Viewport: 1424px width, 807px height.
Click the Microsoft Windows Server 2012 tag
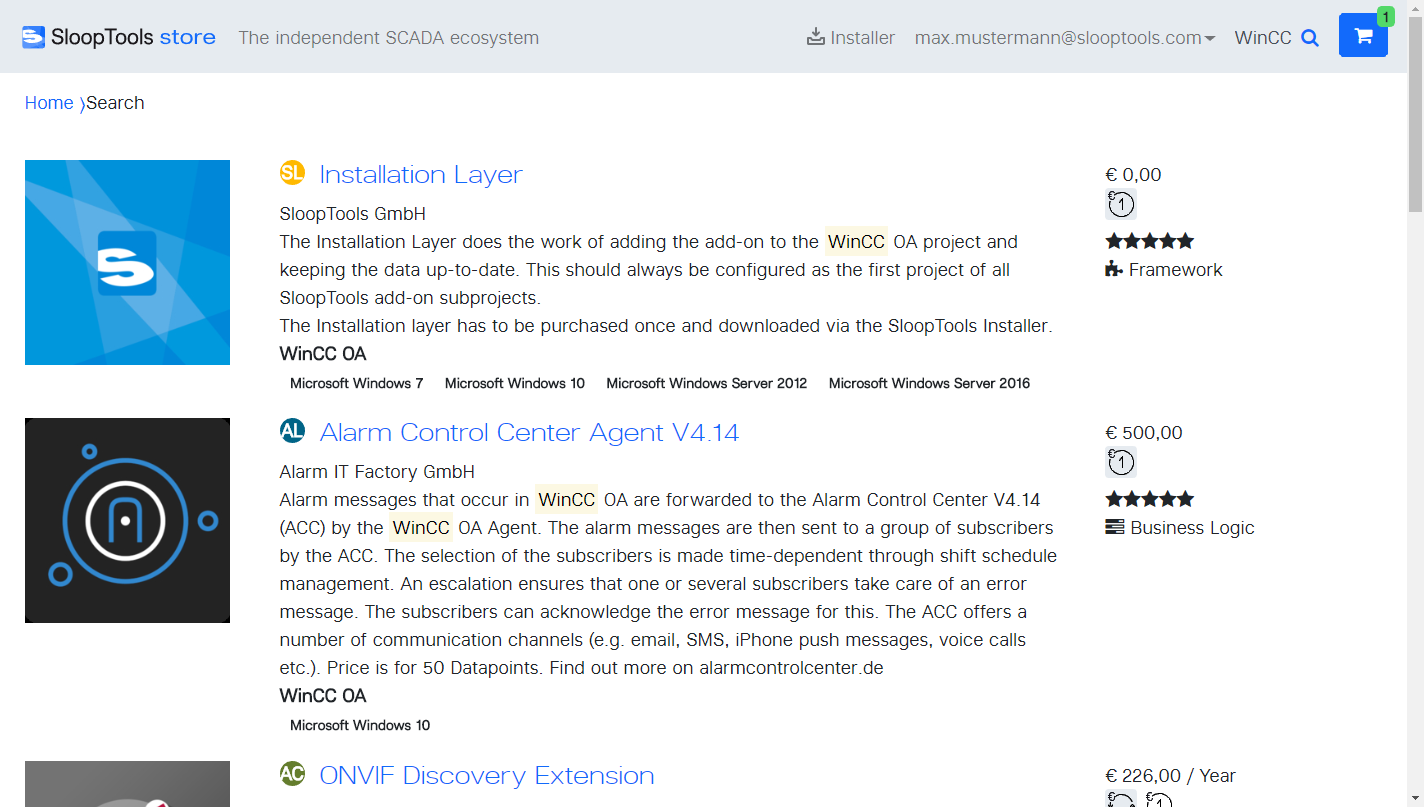tap(707, 383)
